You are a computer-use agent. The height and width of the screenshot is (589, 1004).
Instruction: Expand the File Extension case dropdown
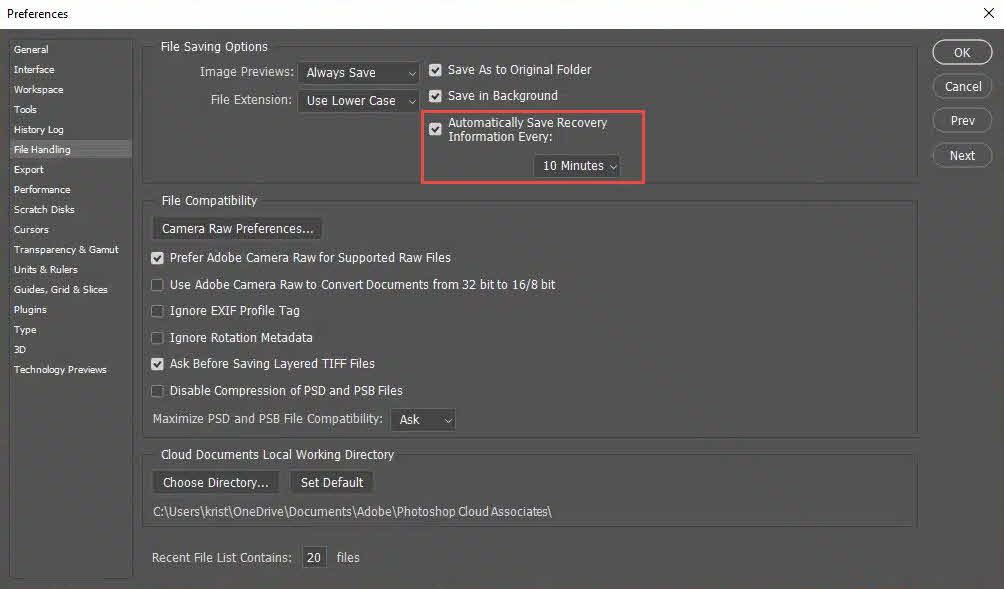click(358, 101)
